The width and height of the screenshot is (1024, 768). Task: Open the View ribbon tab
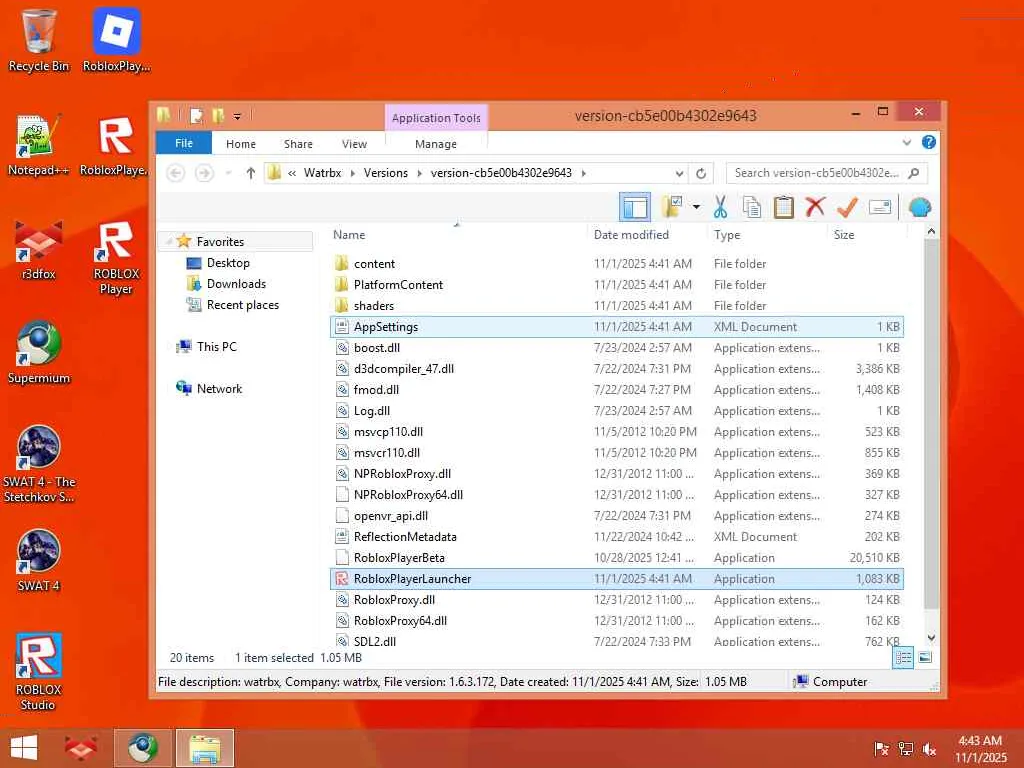coord(355,144)
